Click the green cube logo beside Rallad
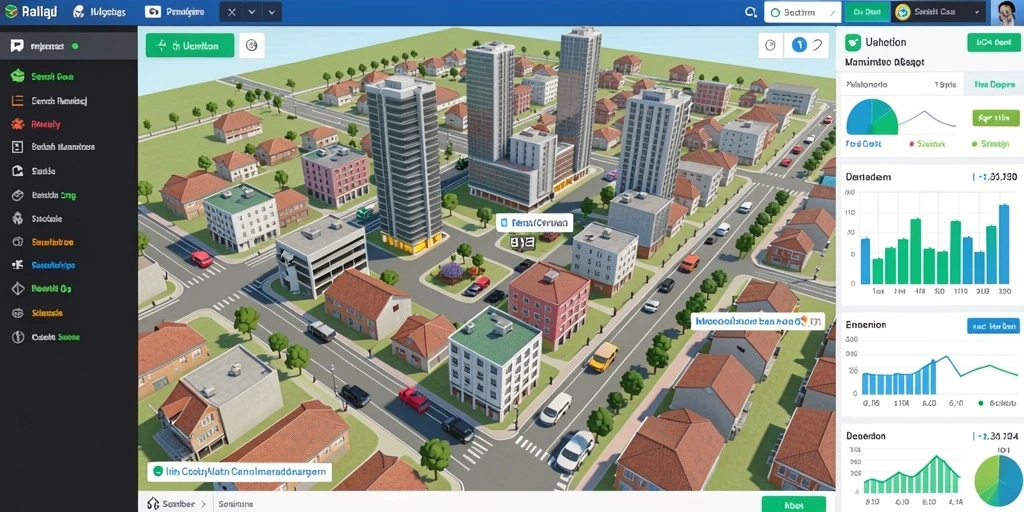The width and height of the screenshot is (1024, 512). pyautogui.click(x=11, y=11)
